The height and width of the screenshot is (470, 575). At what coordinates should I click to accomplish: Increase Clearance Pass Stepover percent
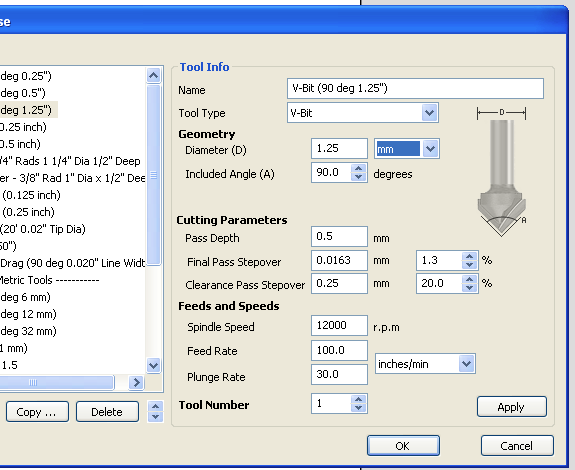[x=469, y=279]
